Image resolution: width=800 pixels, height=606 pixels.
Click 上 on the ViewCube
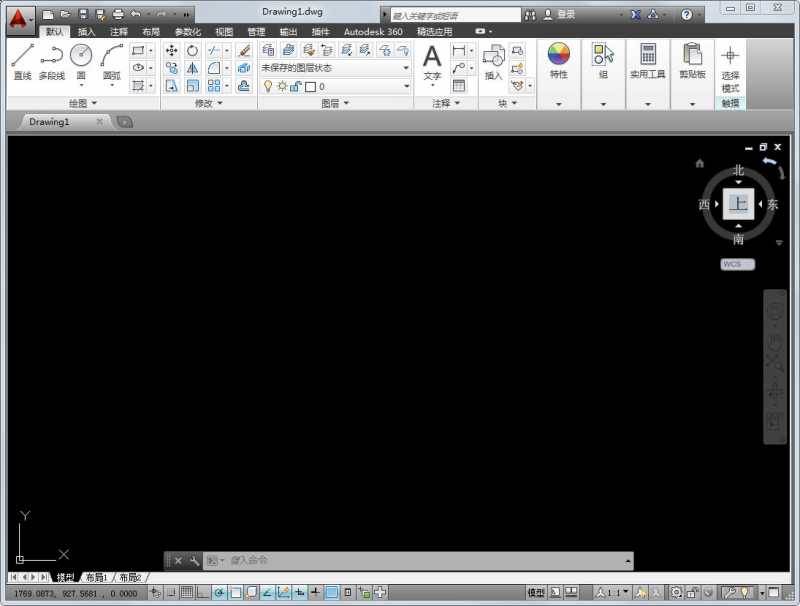pyautogui.click(x=738, y=204)
